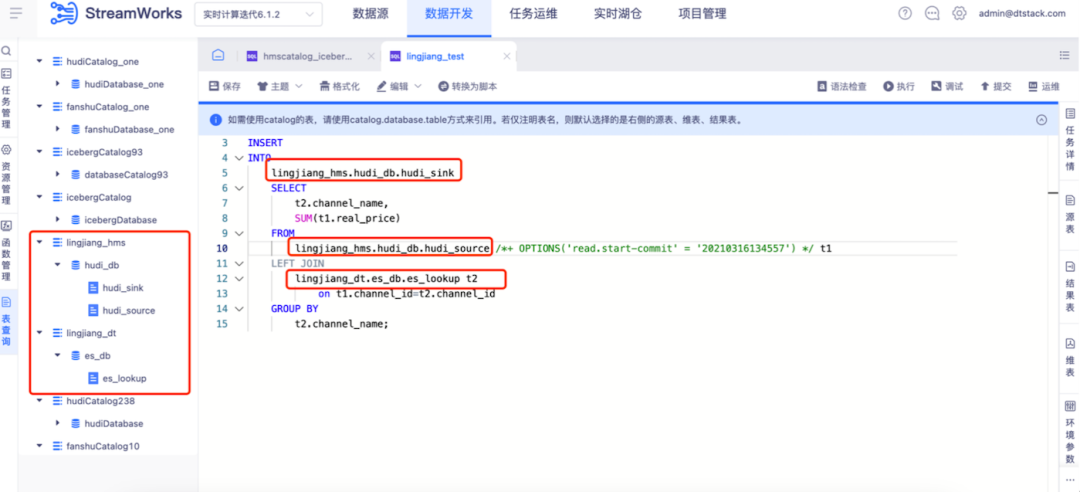
Task: Click line 15 t2.channel_name; in editor
Action: tap(342, 323)
